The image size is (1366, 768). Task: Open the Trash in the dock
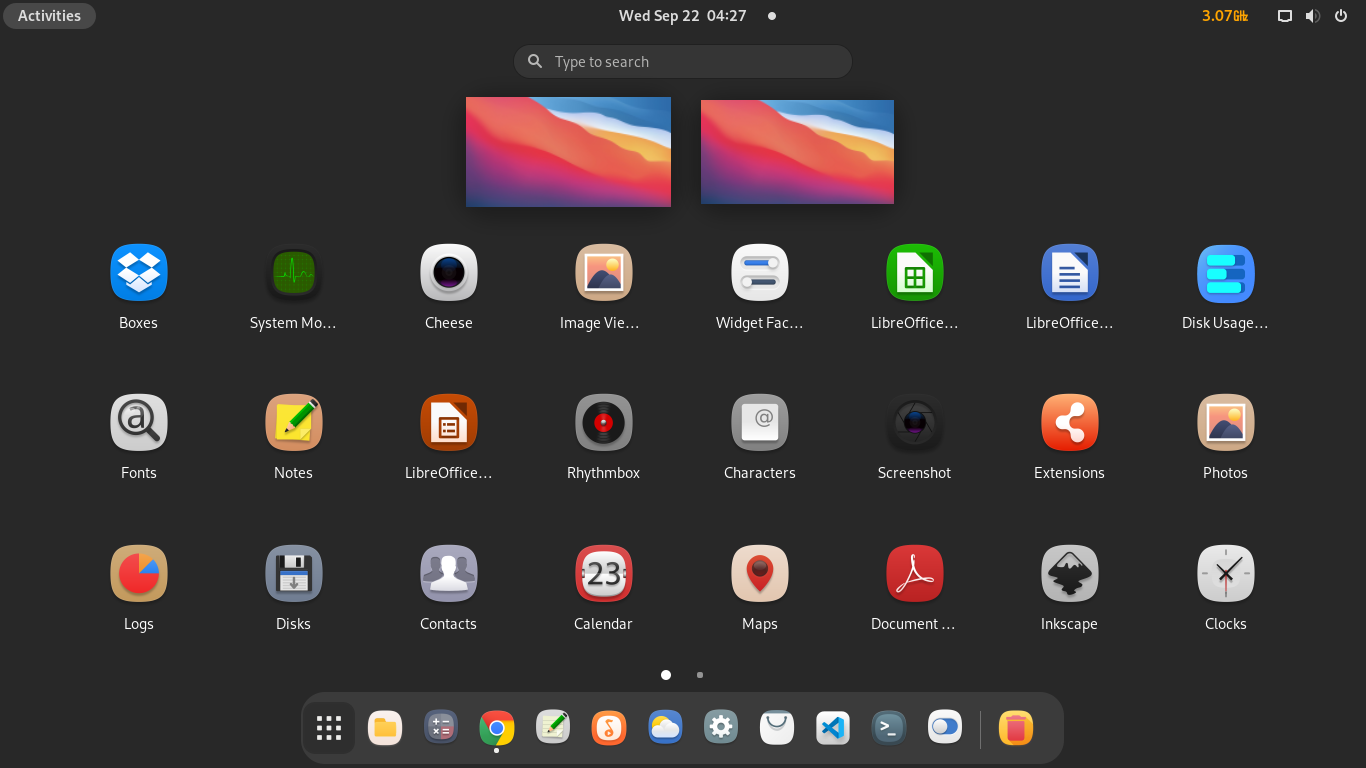pos(1016,728)
